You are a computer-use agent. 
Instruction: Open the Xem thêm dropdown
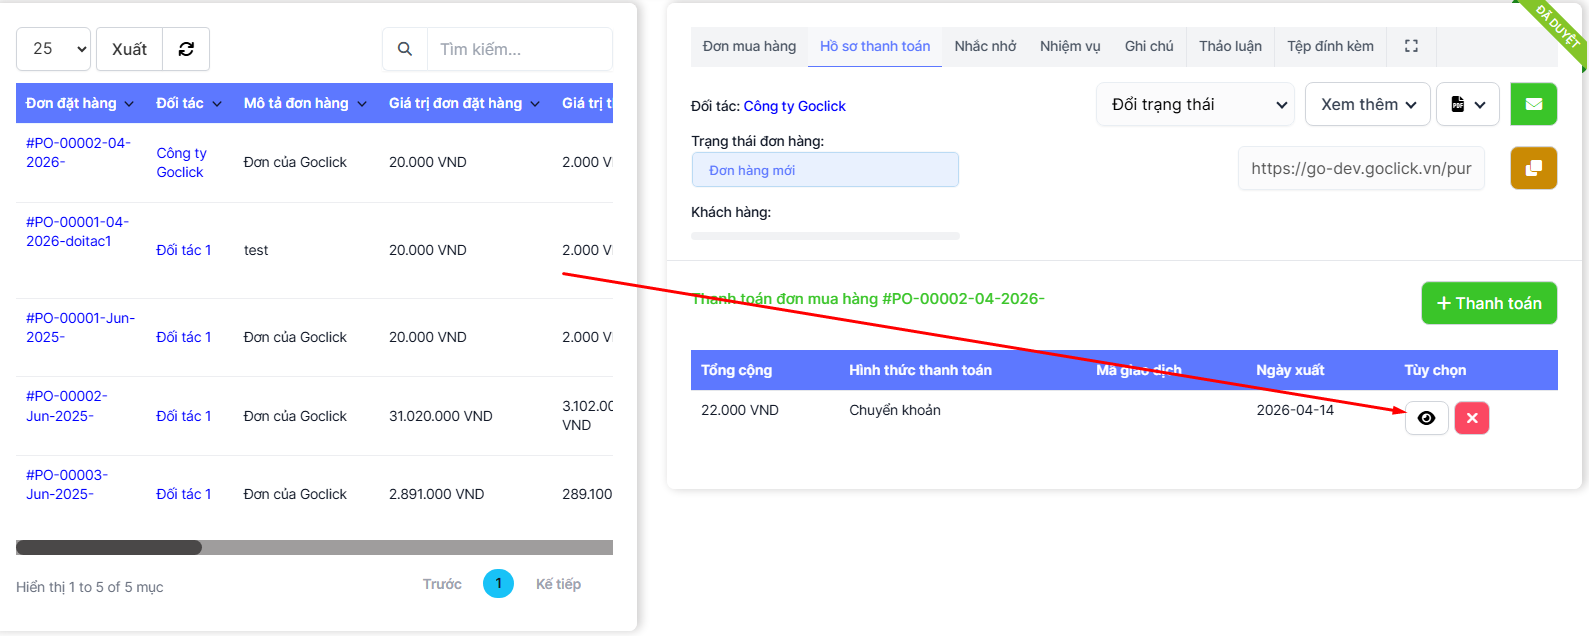click(x=1367, y=104)
